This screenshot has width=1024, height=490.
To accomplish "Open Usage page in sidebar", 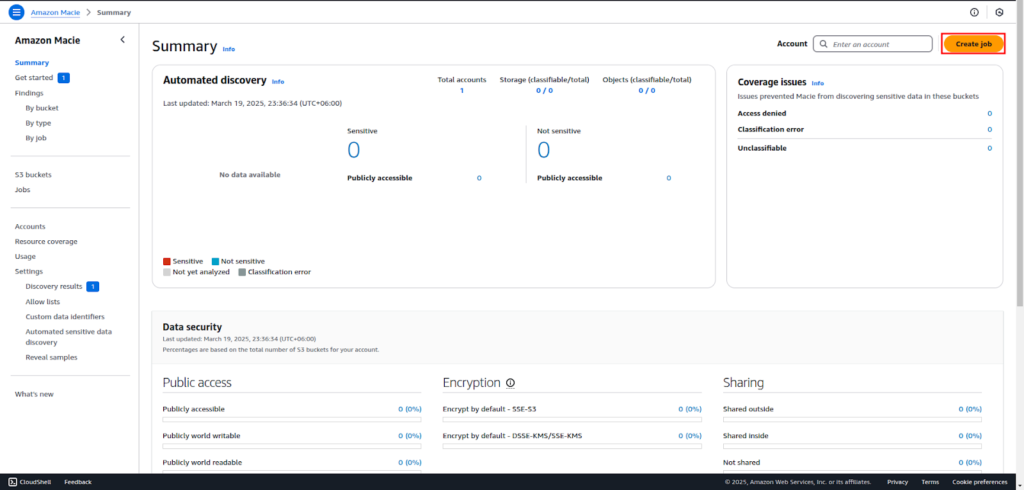I will point(25,256).
